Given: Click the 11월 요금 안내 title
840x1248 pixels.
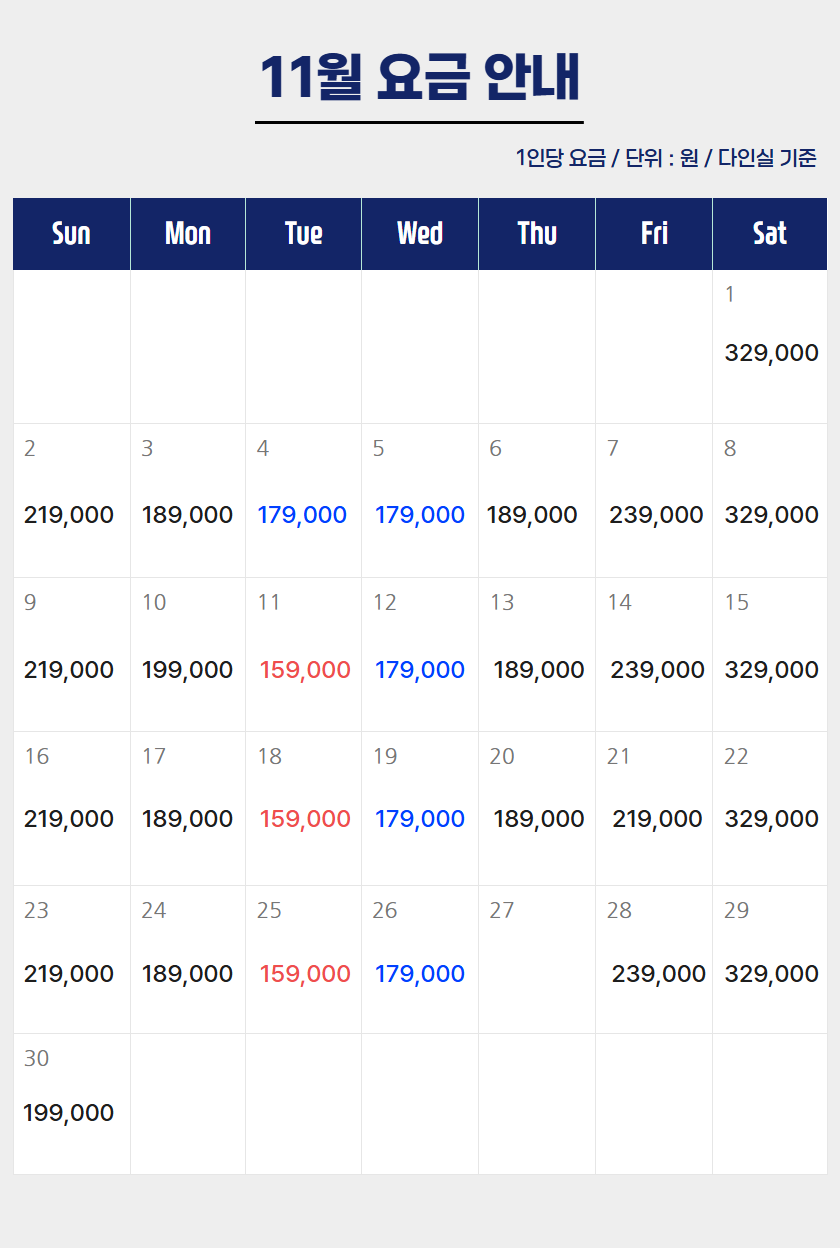Looking at the screenshot, I should point(420,77).
